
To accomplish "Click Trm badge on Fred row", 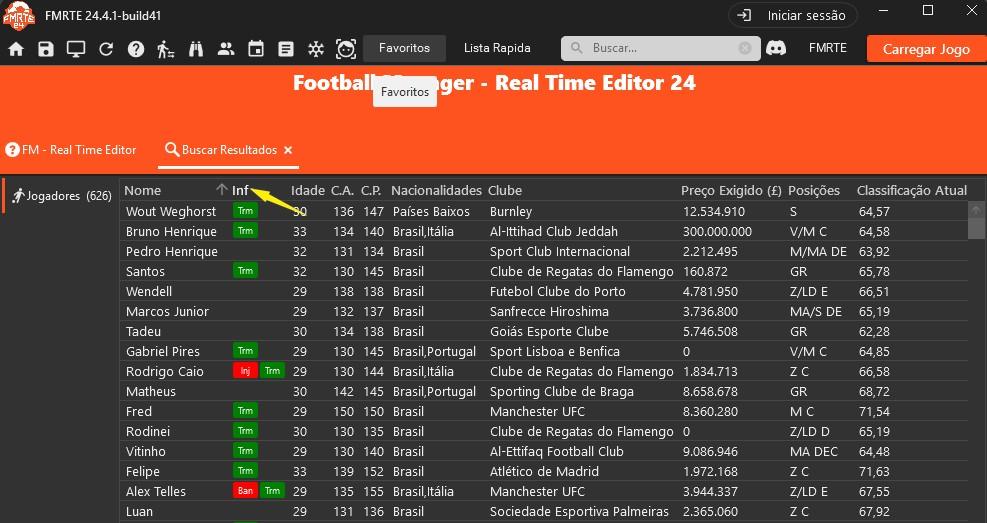I will (x=245, y=411).
